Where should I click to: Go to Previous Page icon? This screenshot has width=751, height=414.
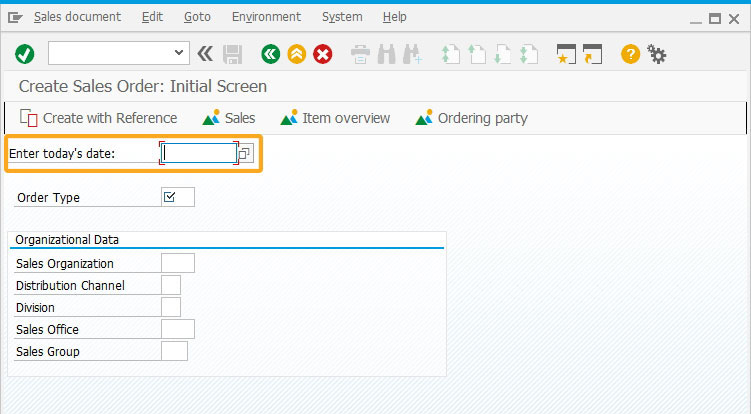[477, 54]
